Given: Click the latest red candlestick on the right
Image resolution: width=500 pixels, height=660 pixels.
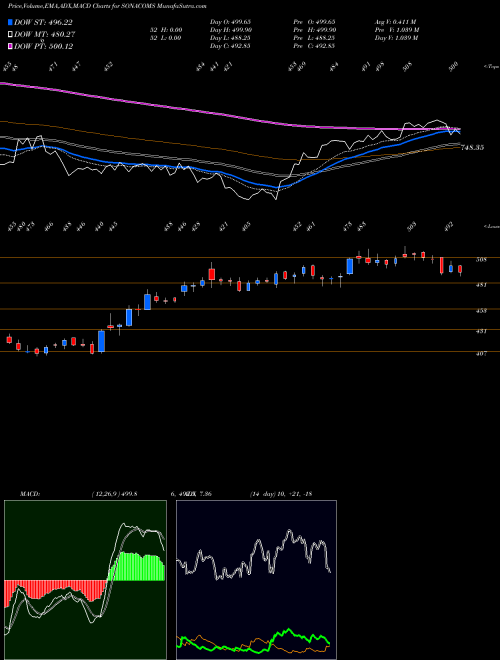Looking at the screenshot, I should coord(460,270).
